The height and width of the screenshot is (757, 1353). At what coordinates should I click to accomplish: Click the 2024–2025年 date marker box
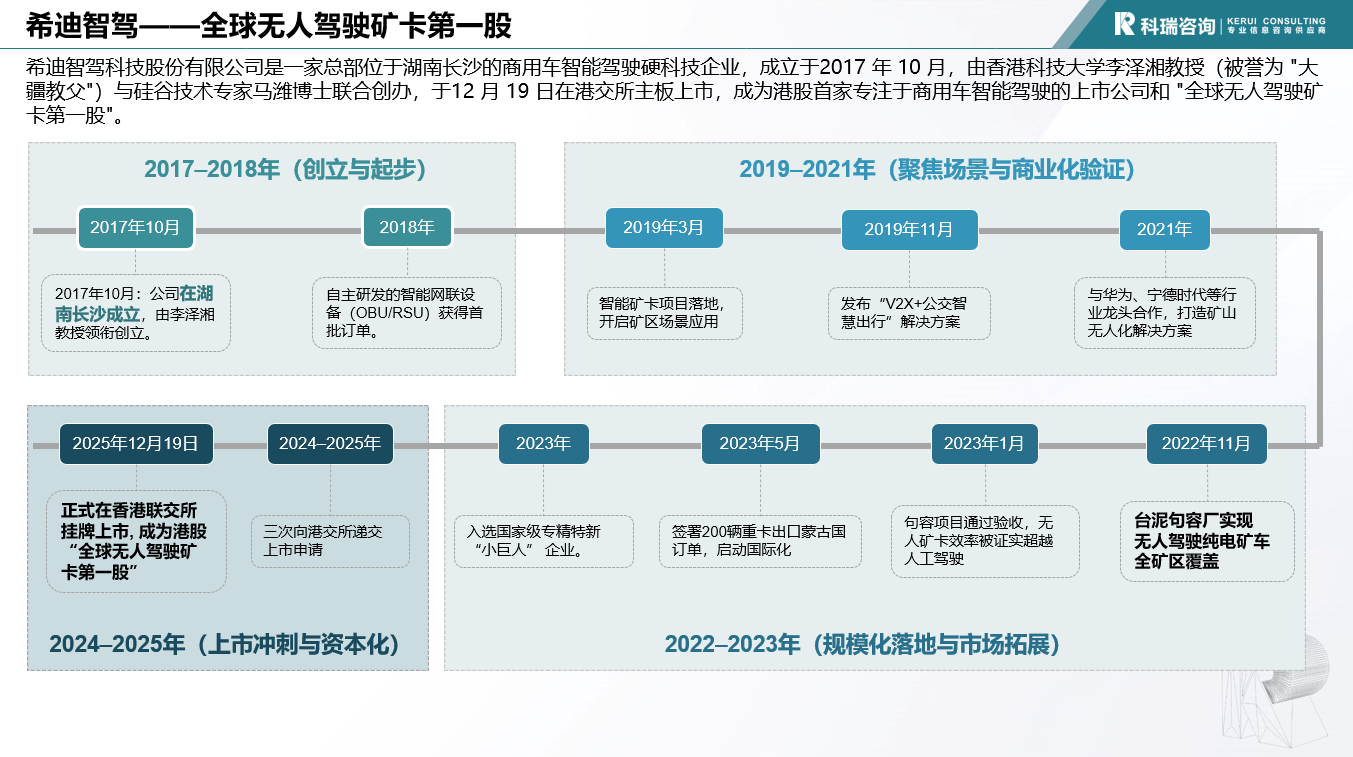click(330, 444)
